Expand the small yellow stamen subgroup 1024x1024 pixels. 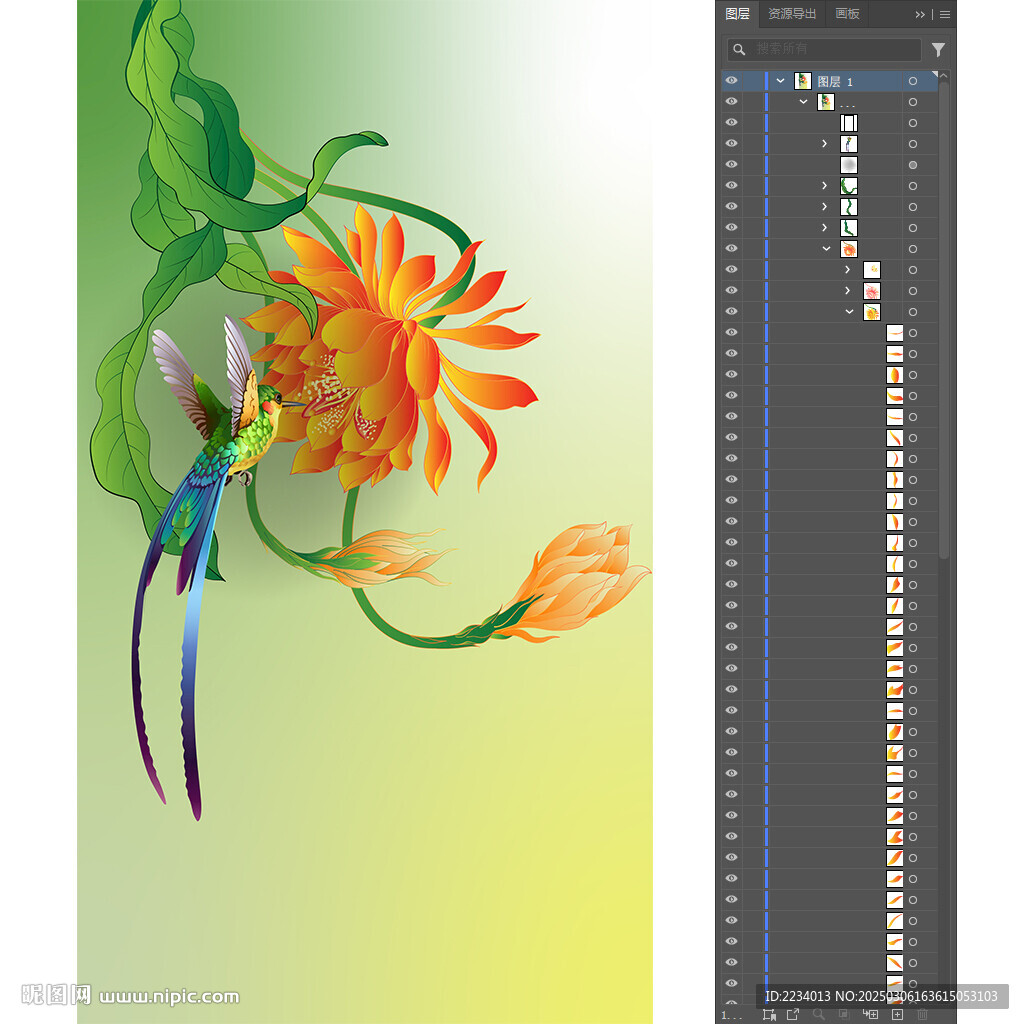848,270
